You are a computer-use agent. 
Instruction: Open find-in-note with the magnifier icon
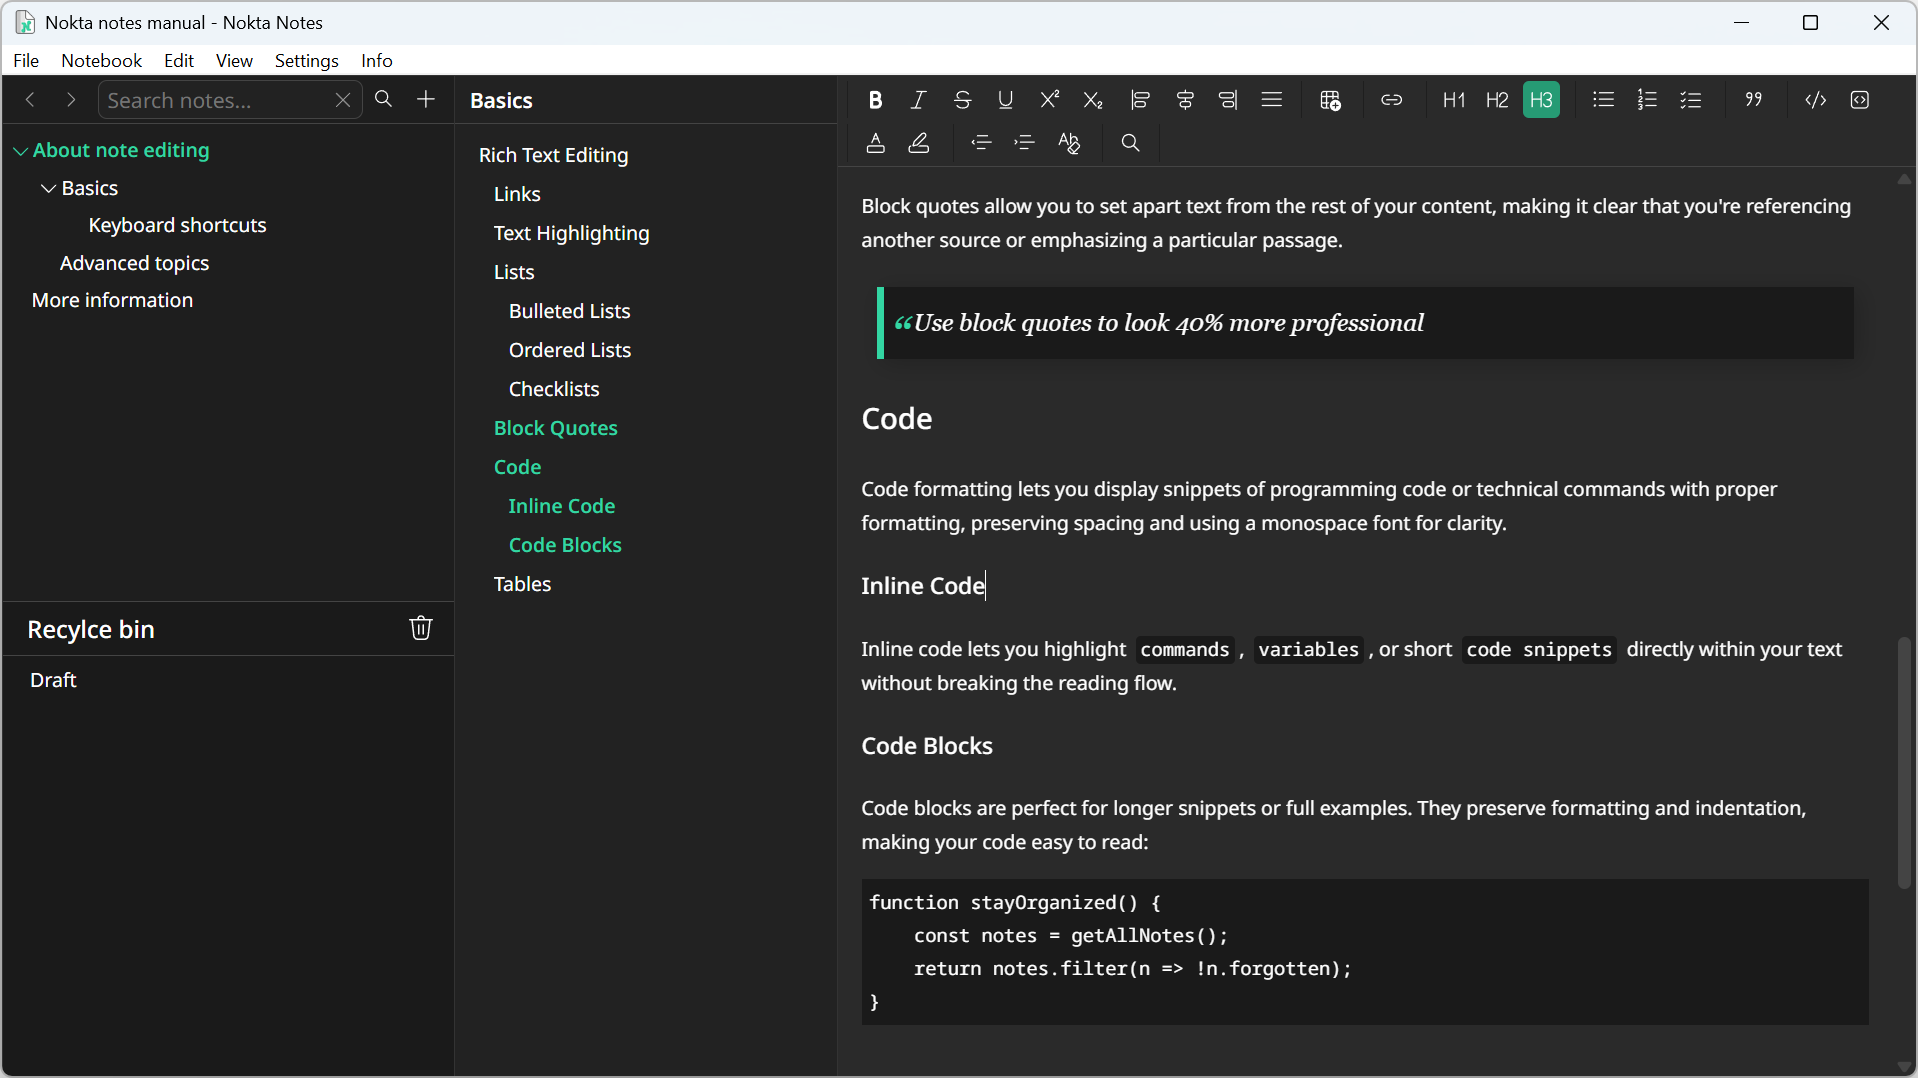(1131, 143)
